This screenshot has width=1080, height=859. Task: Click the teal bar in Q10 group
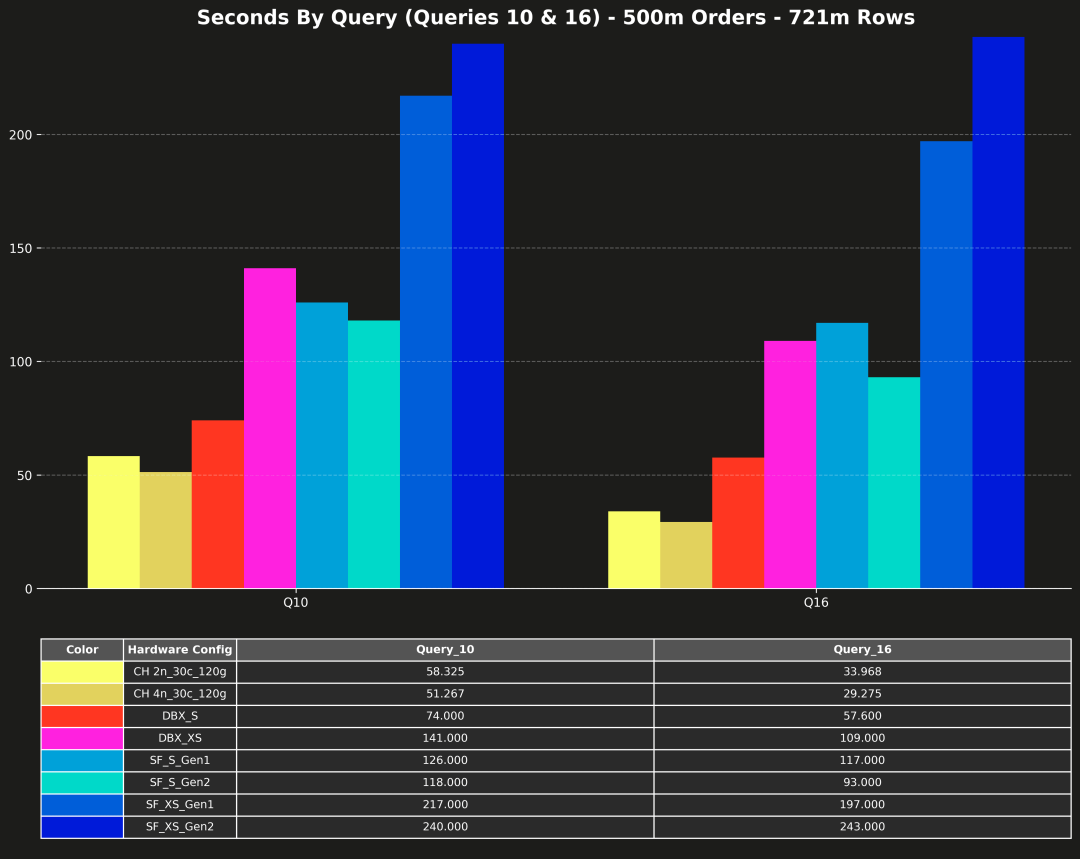pos(374,455)
